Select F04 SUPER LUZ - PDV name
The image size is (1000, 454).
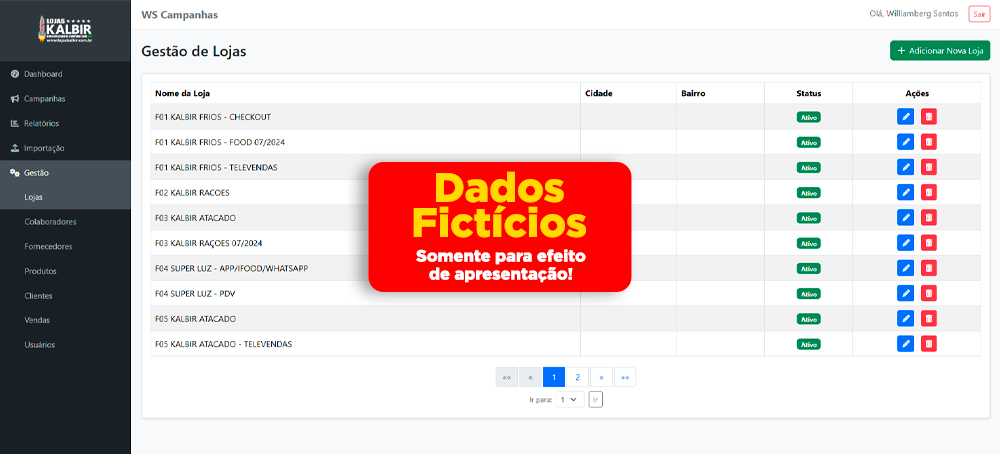click(x=196, y=293)
